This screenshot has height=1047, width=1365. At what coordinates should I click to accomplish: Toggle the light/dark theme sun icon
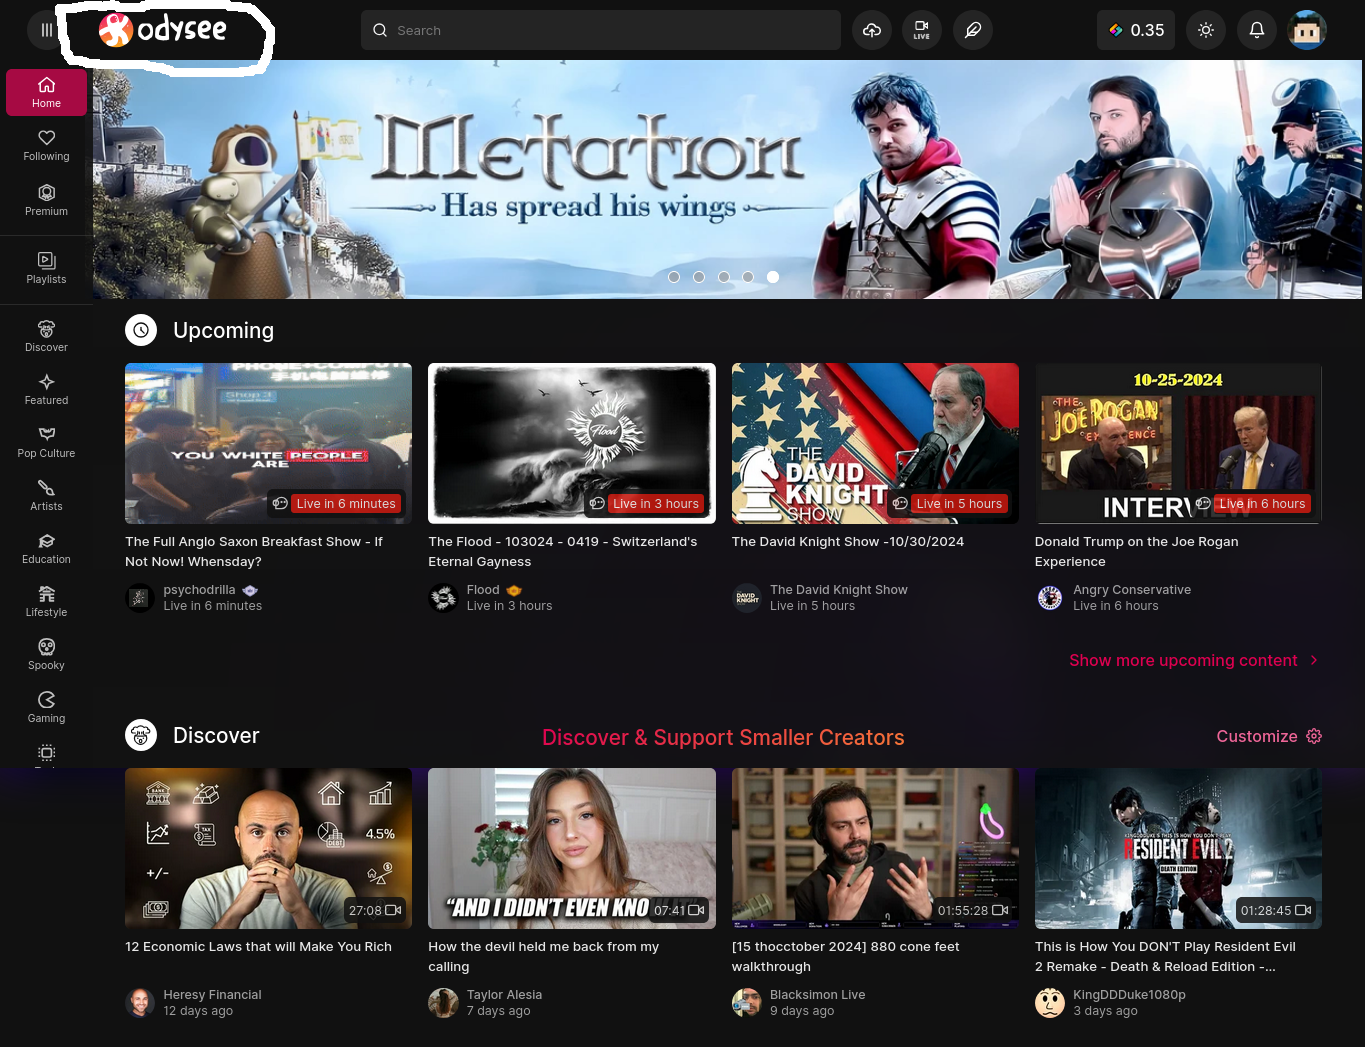coord(1206,30)
